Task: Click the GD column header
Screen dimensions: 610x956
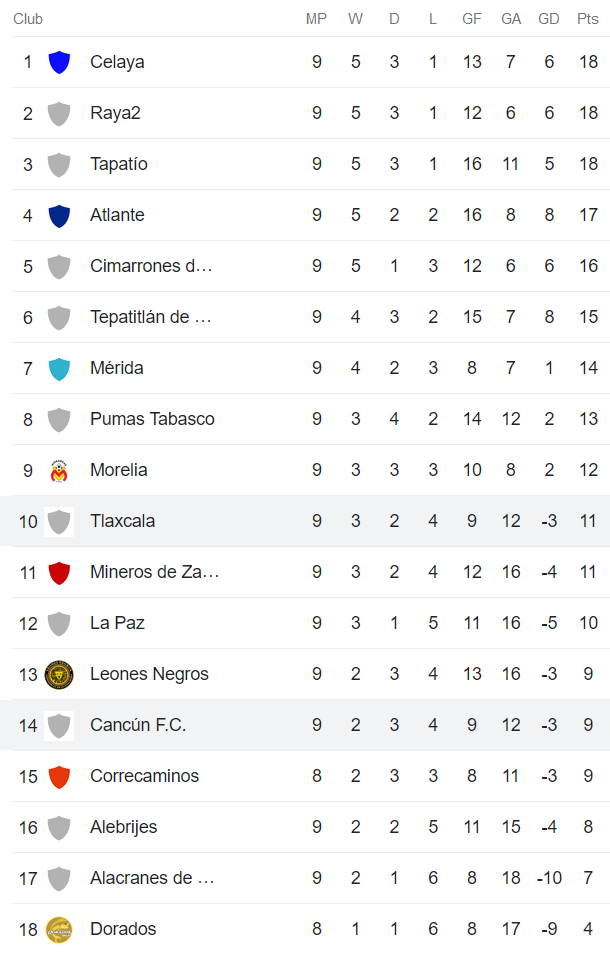Action: pyautogui.click(x=549, y=19)
